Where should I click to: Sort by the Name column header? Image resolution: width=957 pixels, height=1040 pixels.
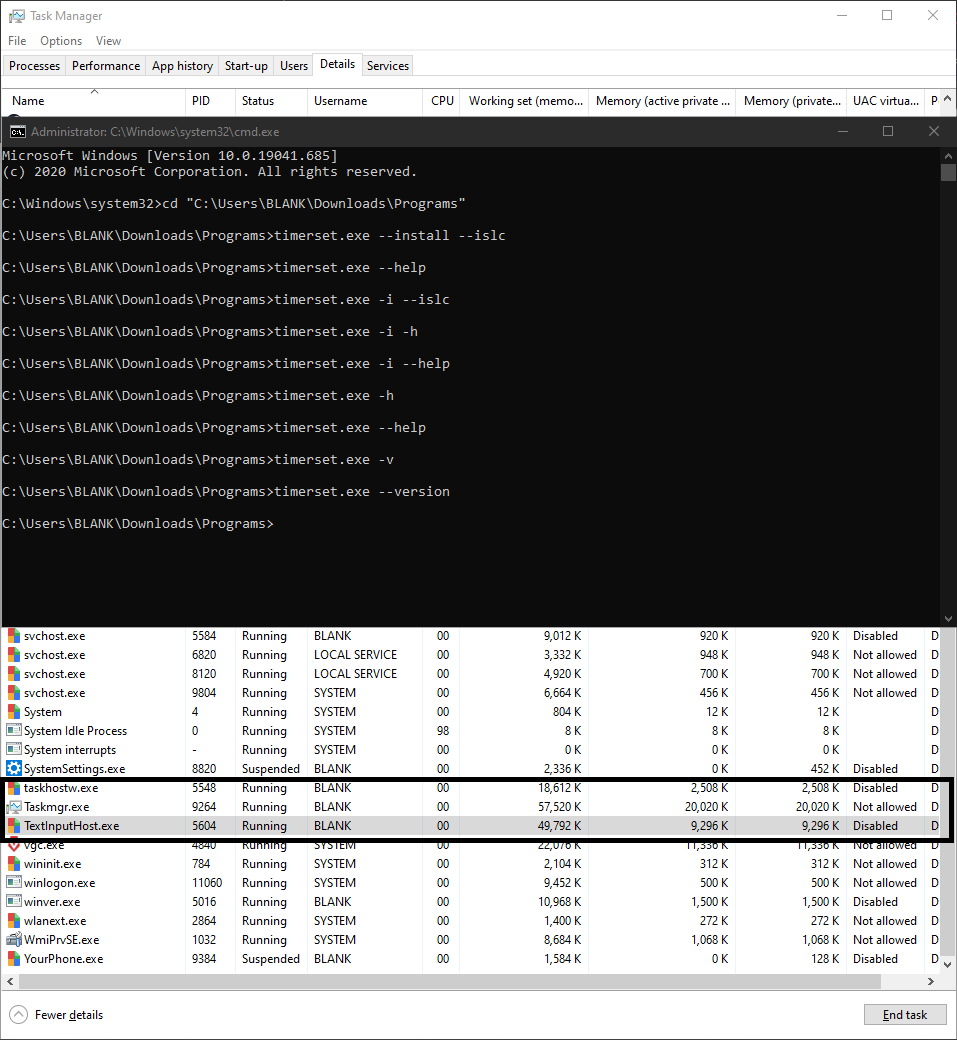[x=94, y=101]
